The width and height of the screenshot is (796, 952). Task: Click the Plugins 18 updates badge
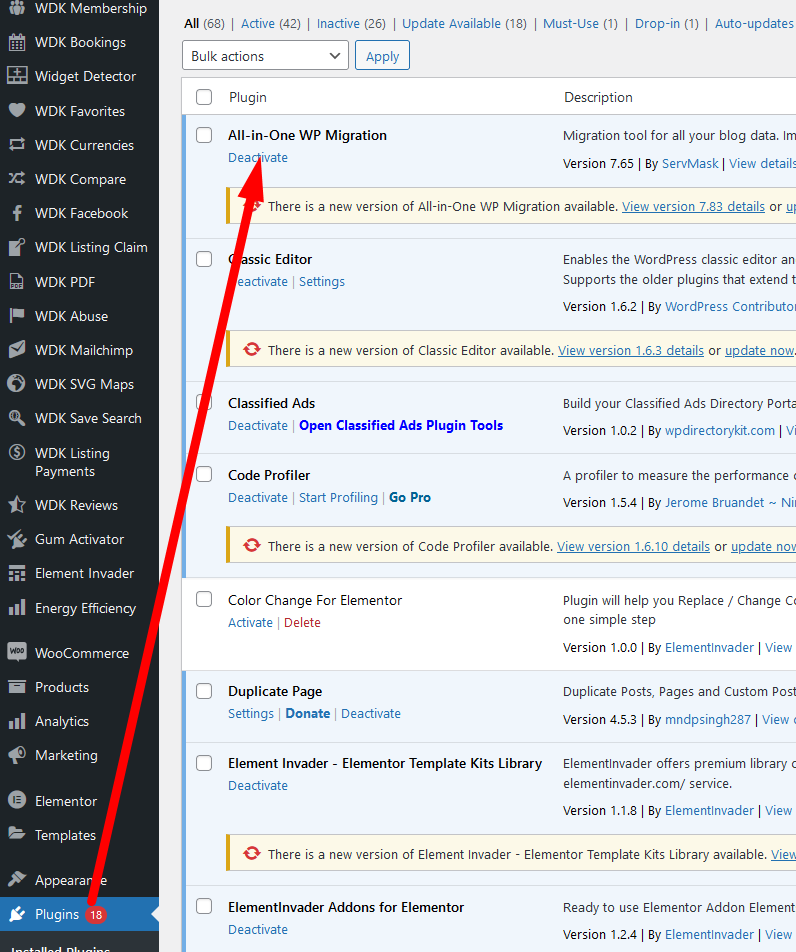click(x=96, y=915)
